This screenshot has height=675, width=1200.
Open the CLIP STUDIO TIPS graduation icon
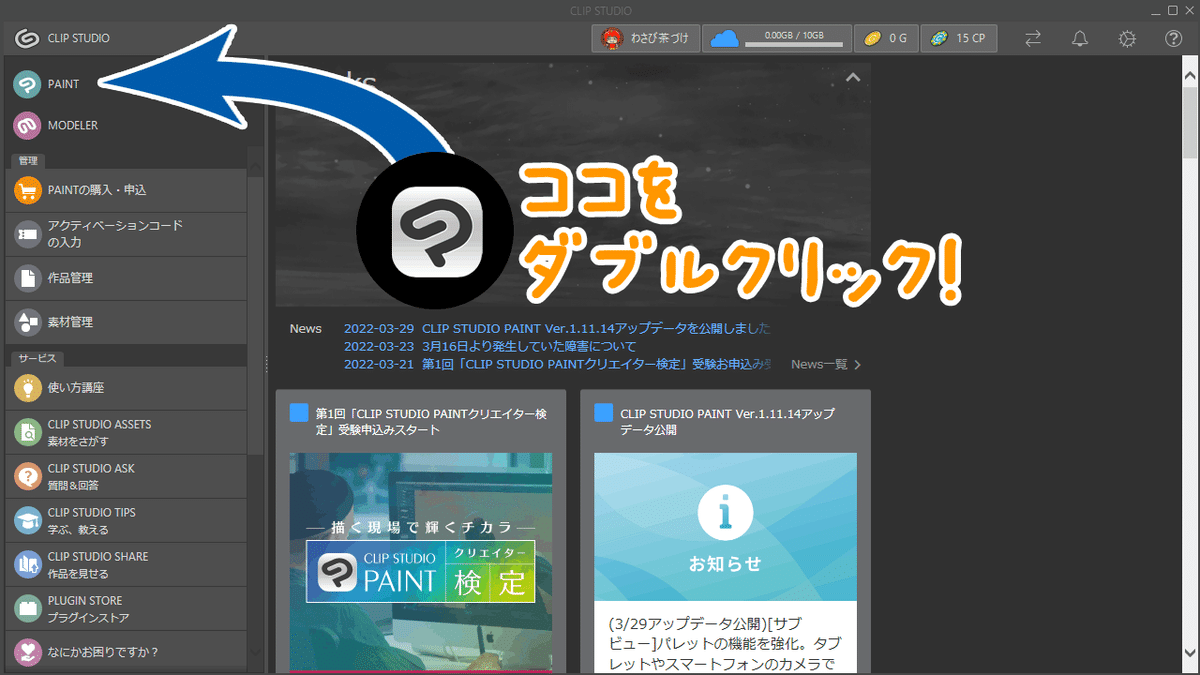[27, 520]
